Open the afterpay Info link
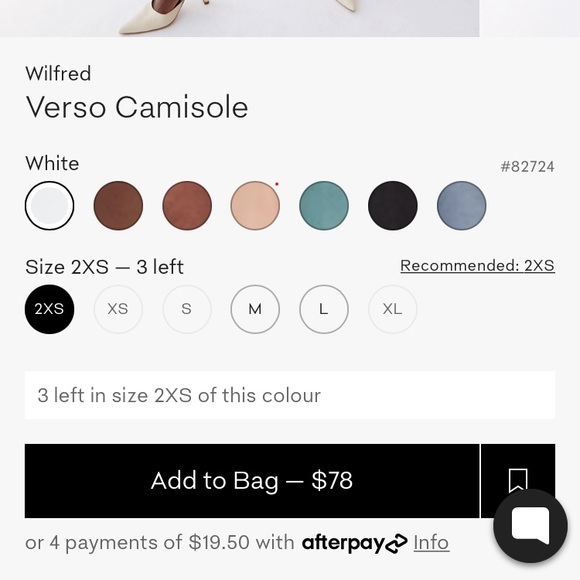 click(431, 543)
